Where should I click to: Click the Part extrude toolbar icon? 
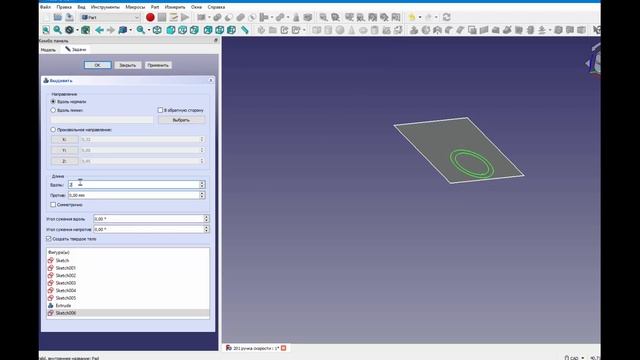click(414, 30)
